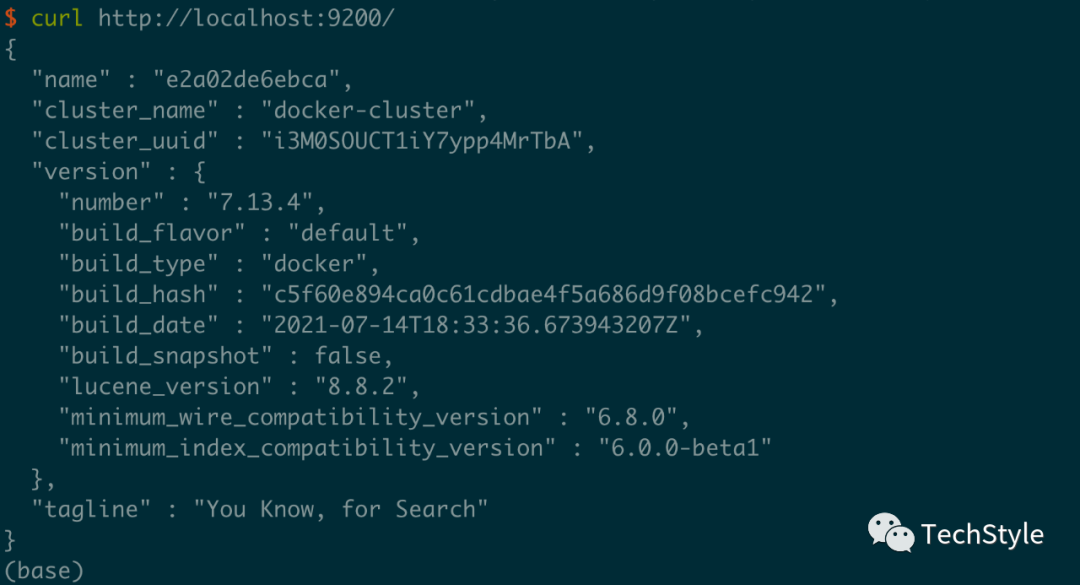
Task: Click the 6.0.0-beta1 index compatibility value
Action: tap(684, 448)
